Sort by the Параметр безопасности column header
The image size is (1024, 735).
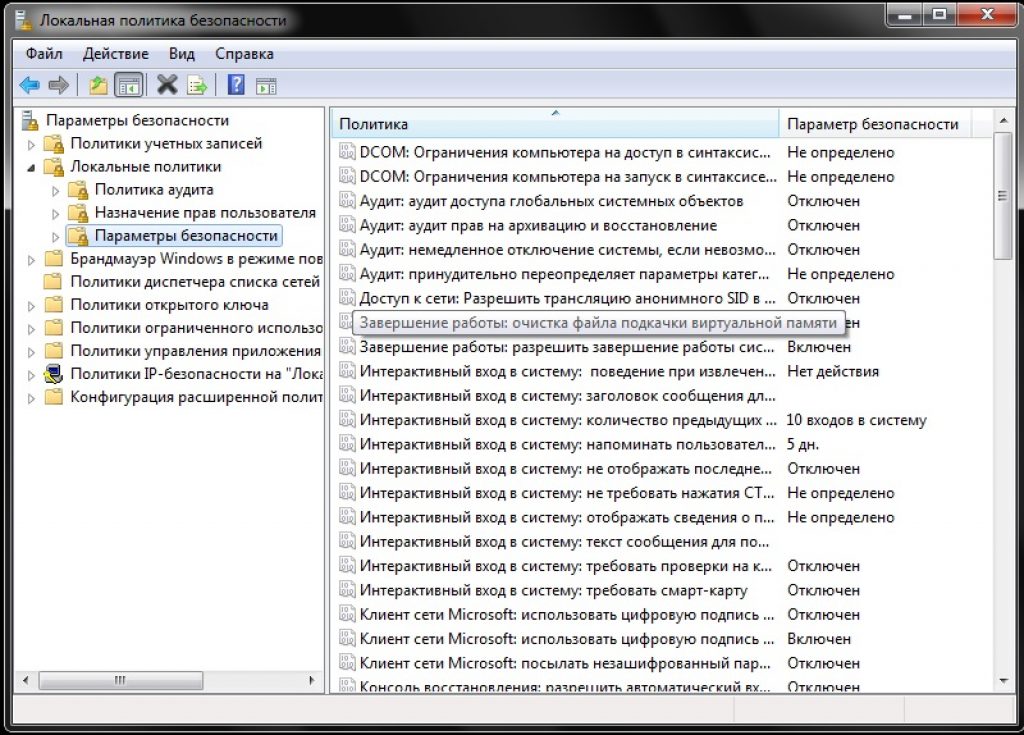click(874, 123)
